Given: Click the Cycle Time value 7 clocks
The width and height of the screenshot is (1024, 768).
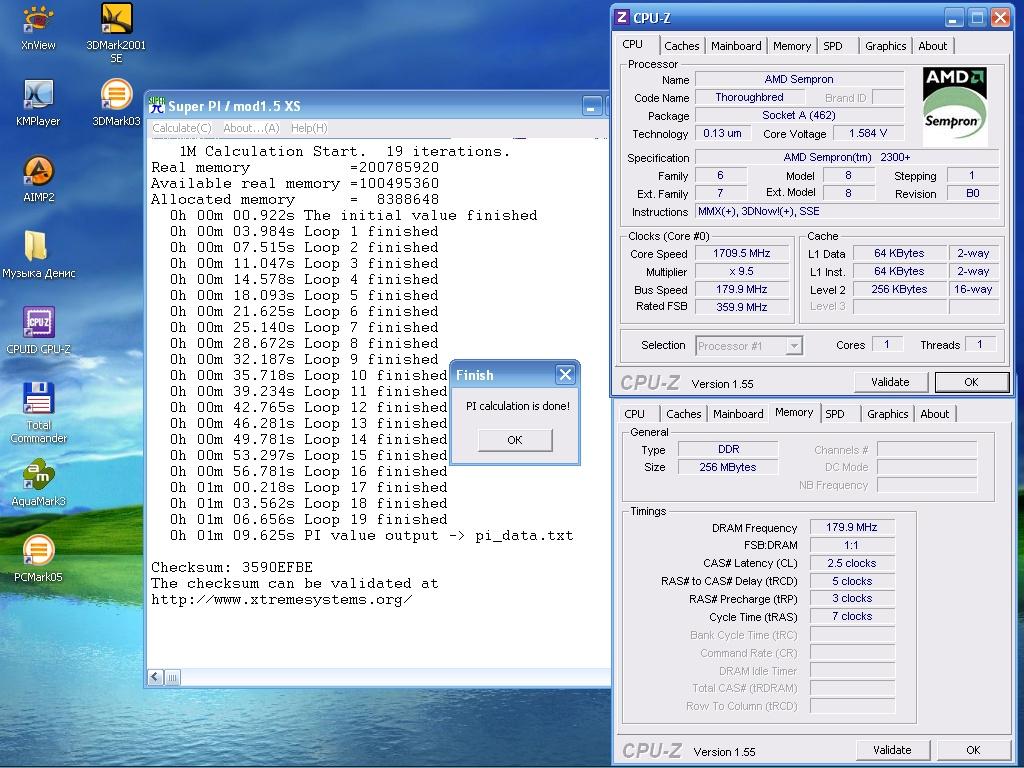Looking at the screenshot, I should (x=852, y=616).
